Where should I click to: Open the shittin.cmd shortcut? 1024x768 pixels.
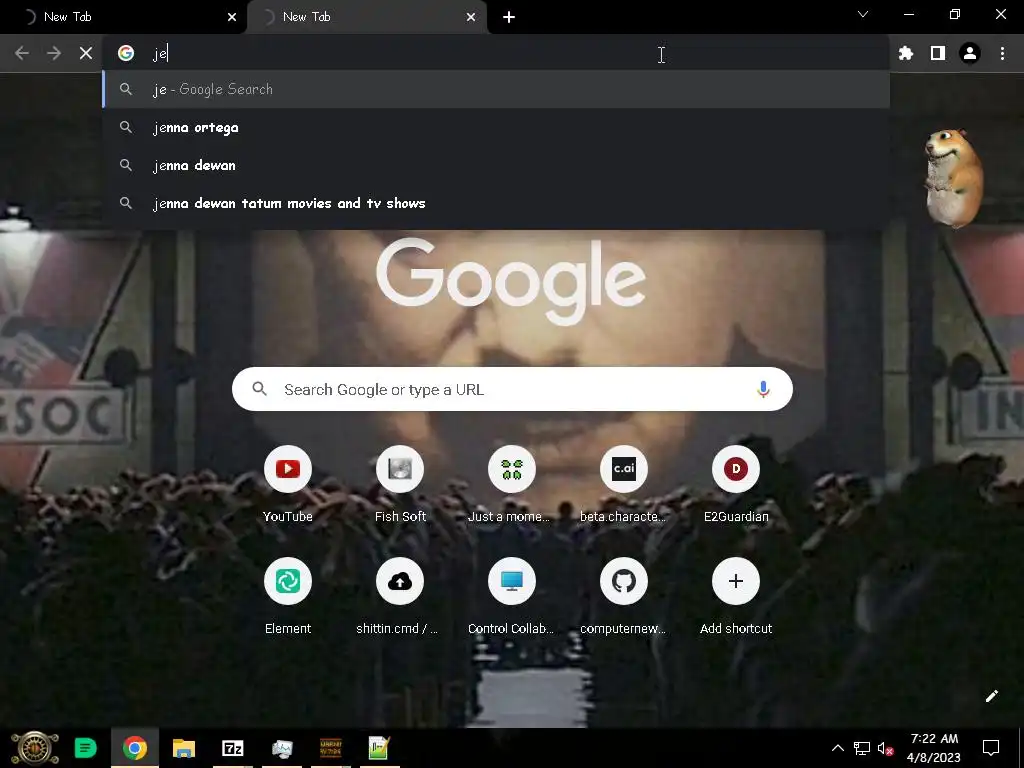[x=400, y=597]
